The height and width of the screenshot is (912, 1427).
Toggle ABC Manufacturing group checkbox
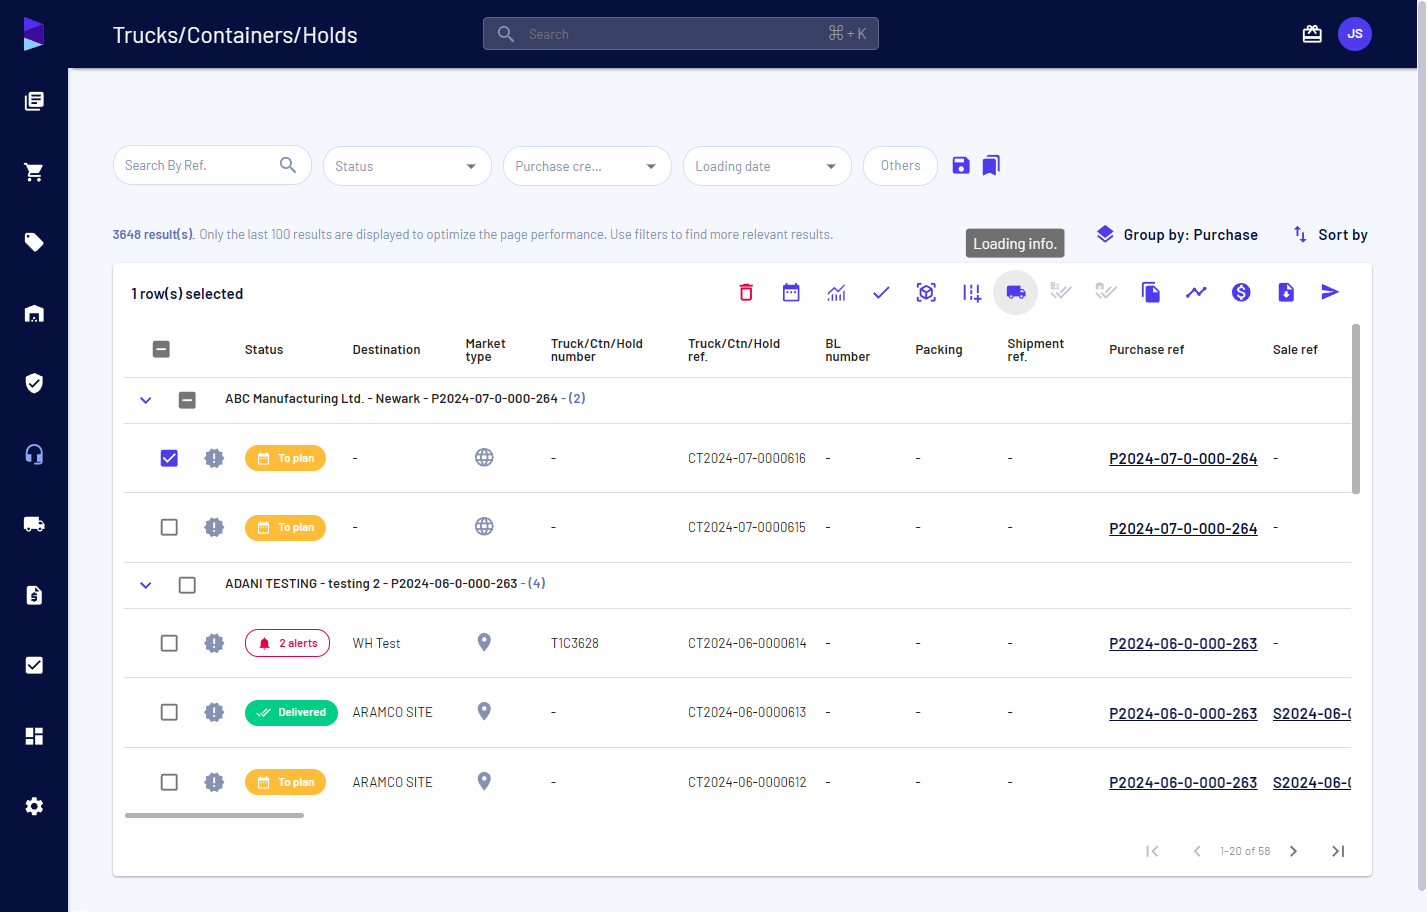(187, 400)
